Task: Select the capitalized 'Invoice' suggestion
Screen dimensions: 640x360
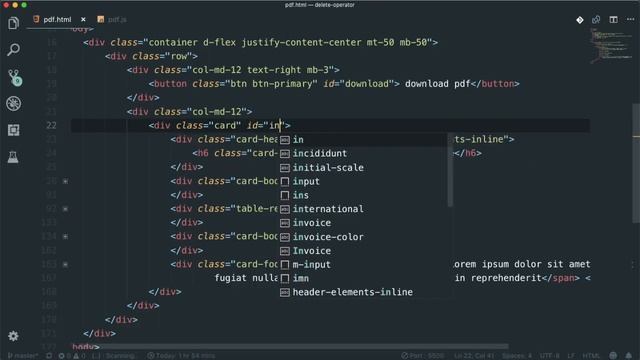Action: (x=363, y=251)
